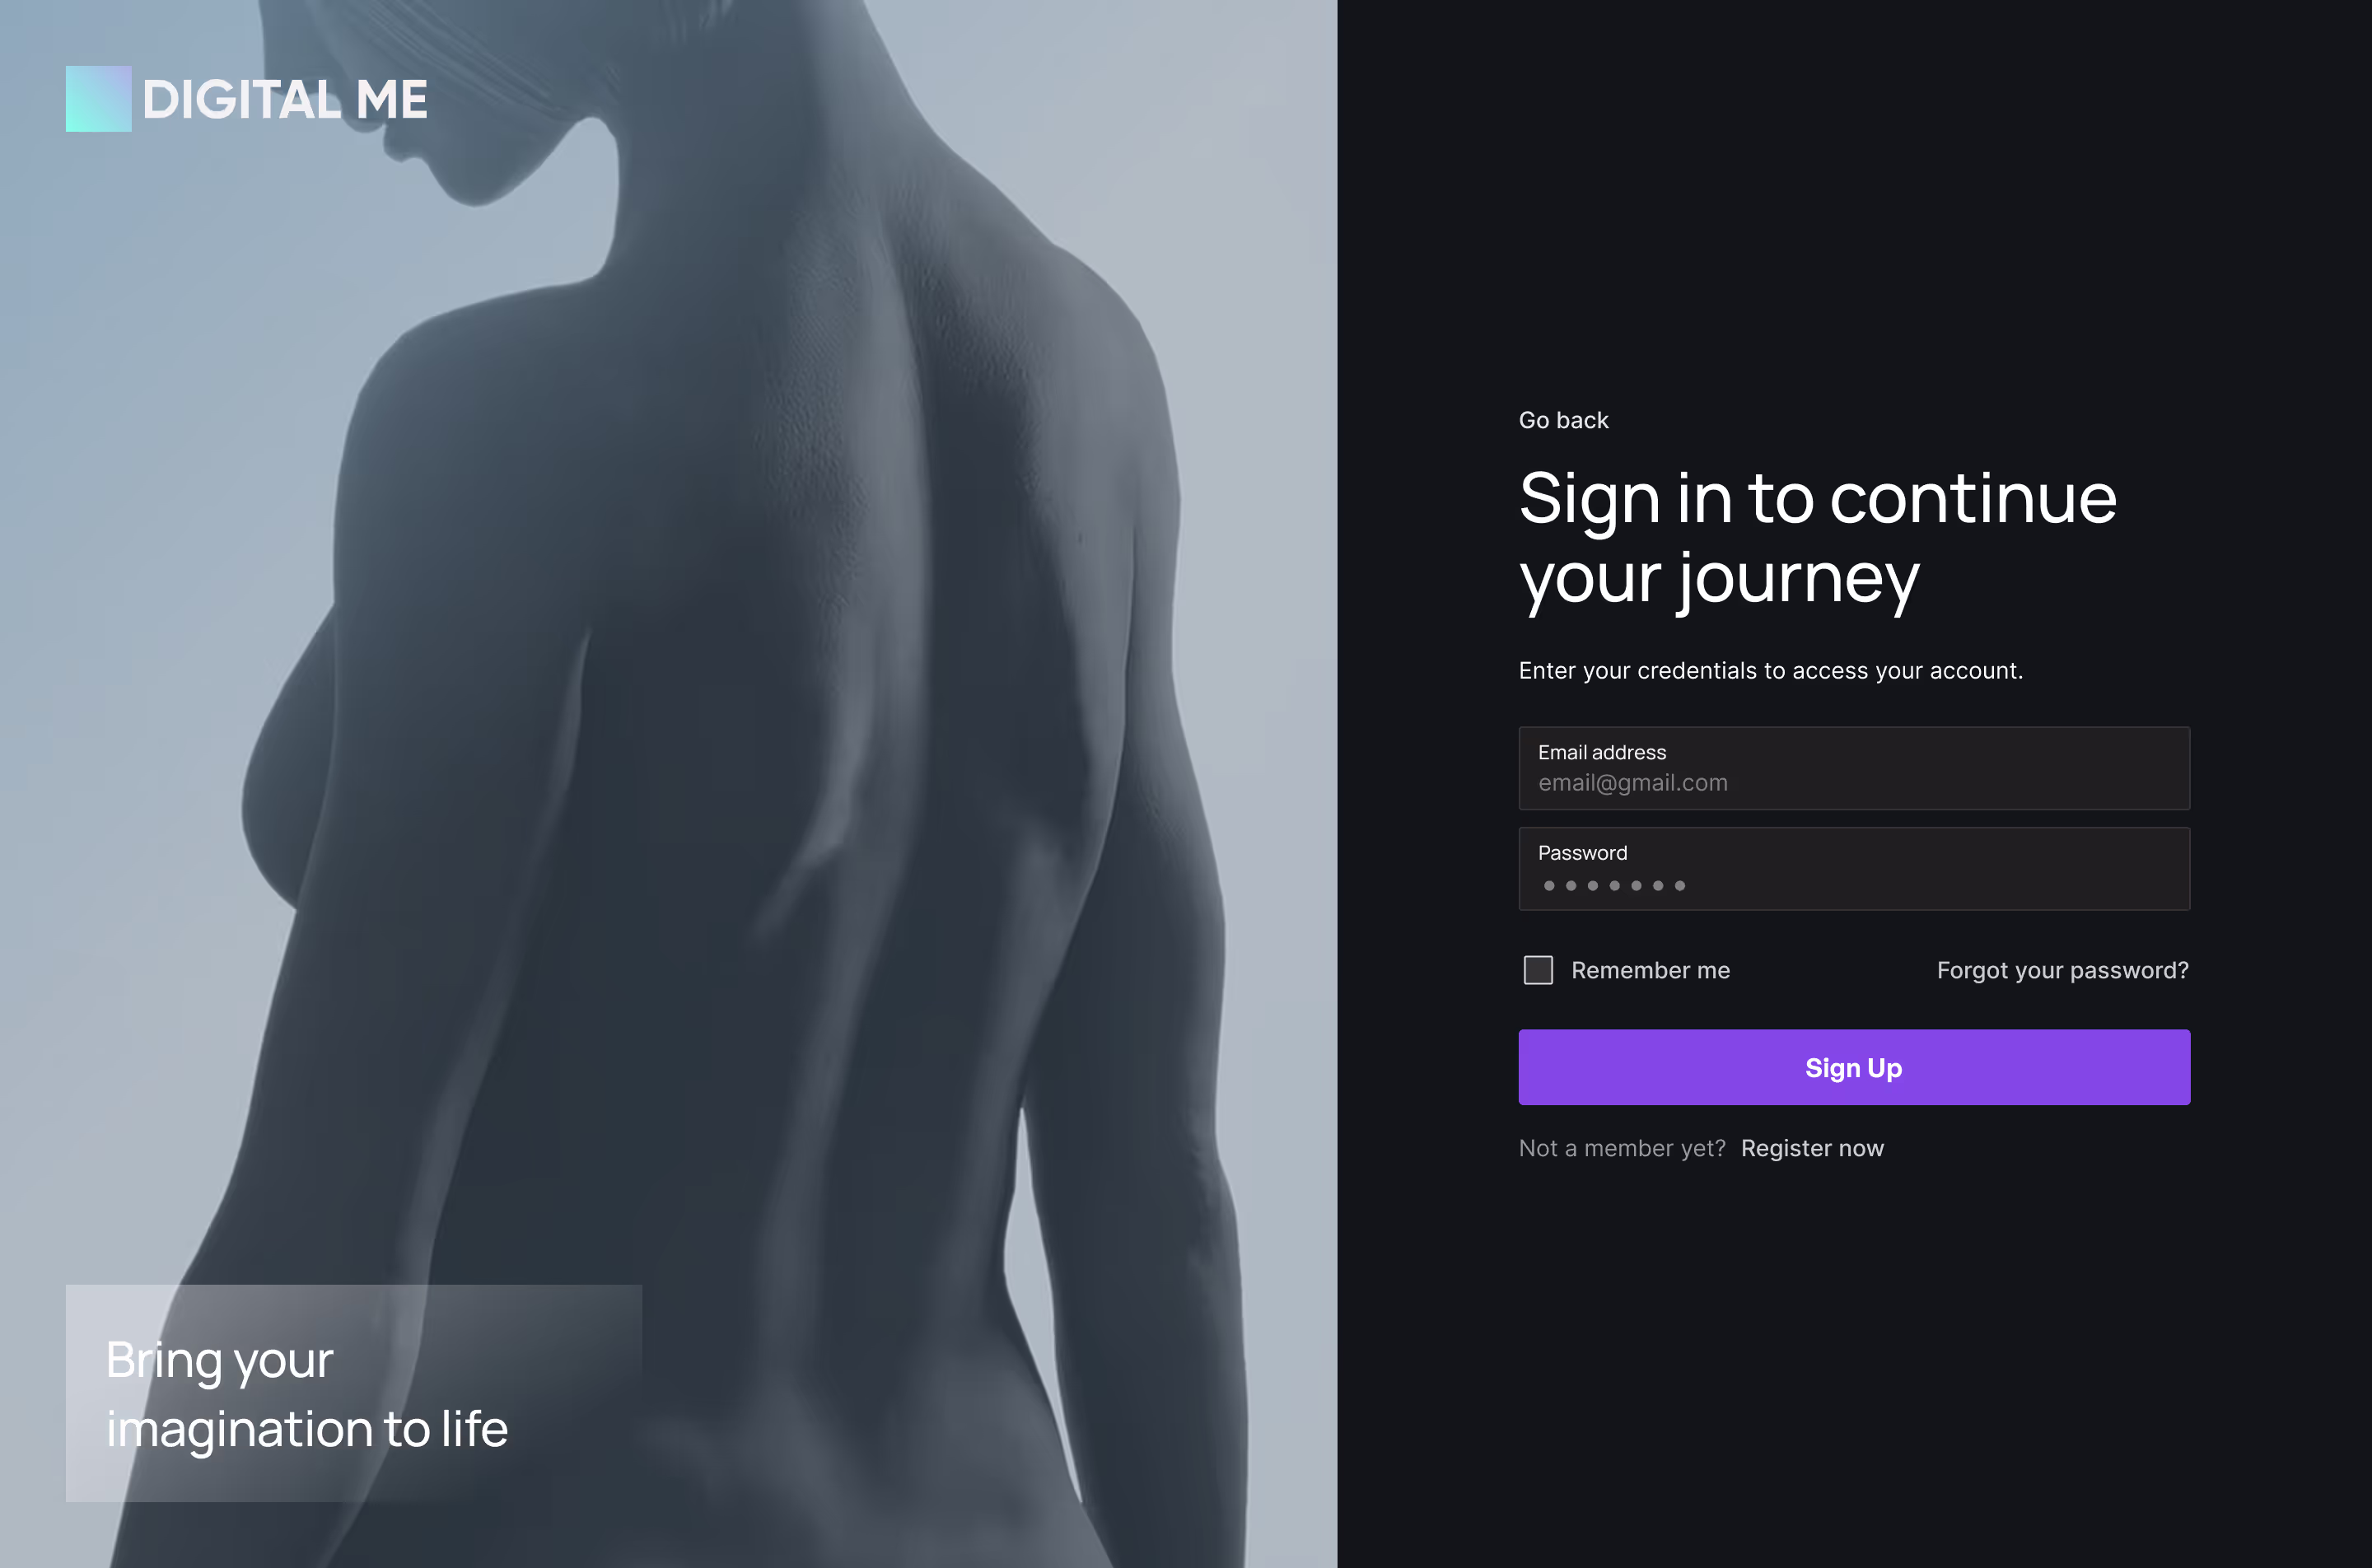2372x1568 pixels.
Task: Go back to the previous page
Action: 1563,420
